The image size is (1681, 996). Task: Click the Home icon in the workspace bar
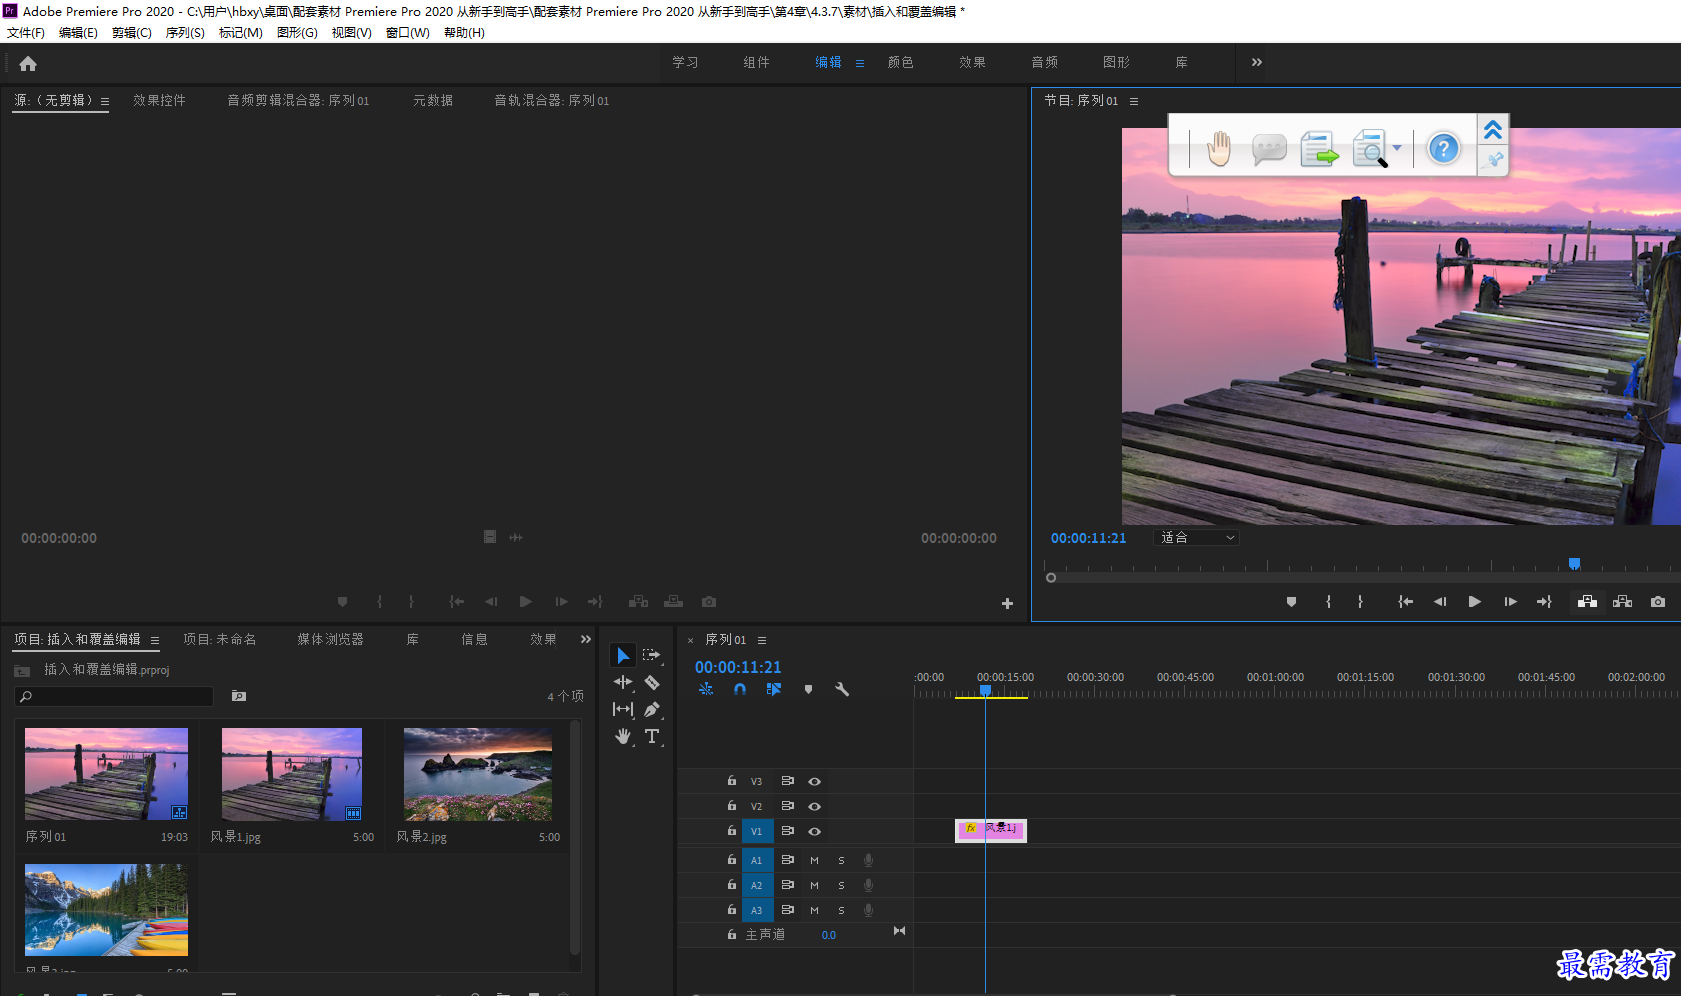point(28,63)
